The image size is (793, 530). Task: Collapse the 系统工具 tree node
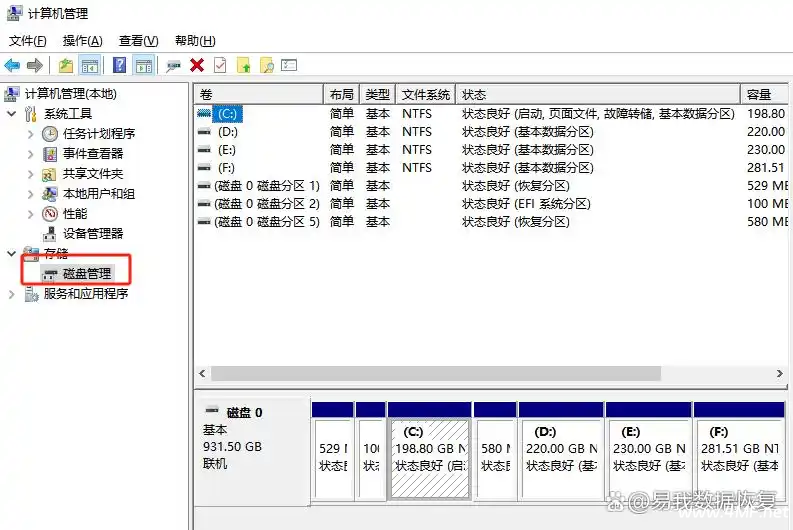(x=11, y=114)
